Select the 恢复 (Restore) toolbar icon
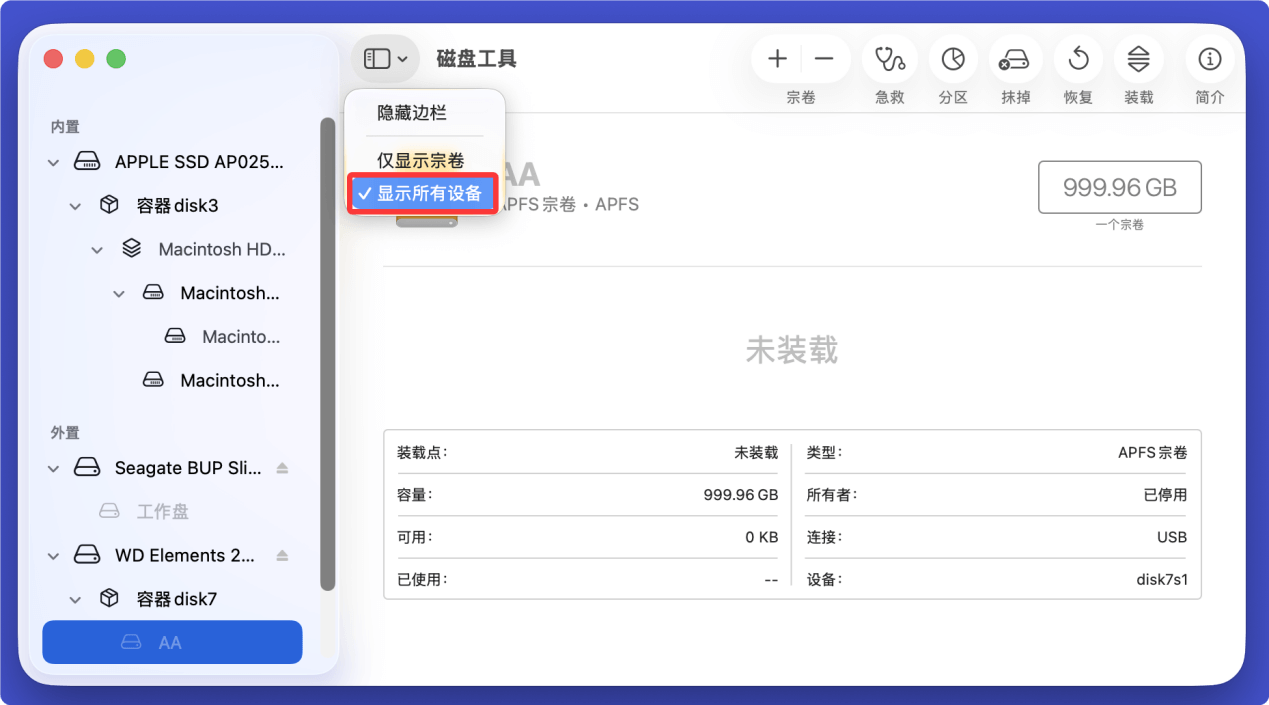Screen dimensions: 1269x705 click(1077, 58)
